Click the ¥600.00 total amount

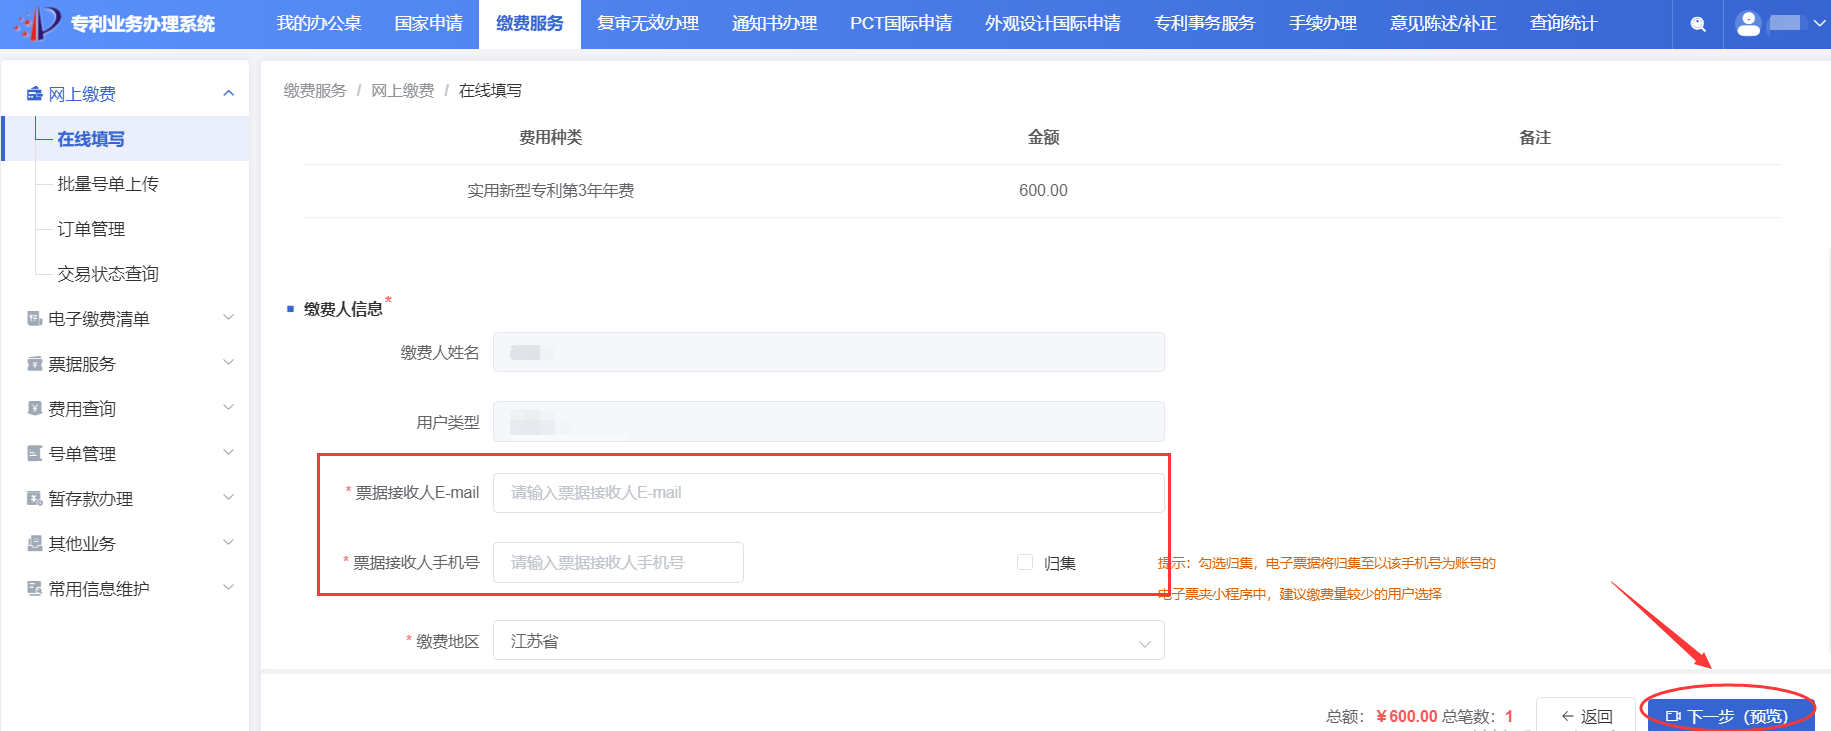point(1406,716)
